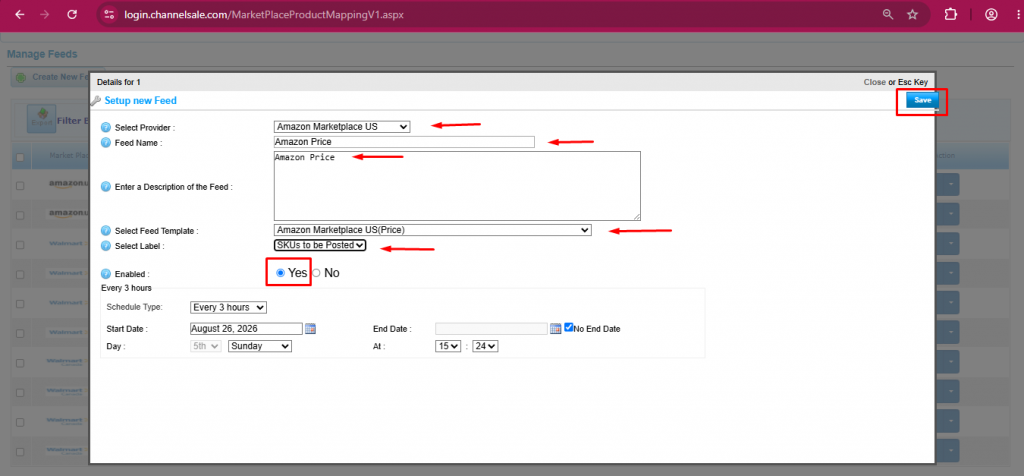Click the Export icon in background page

[x=41, y=119]
